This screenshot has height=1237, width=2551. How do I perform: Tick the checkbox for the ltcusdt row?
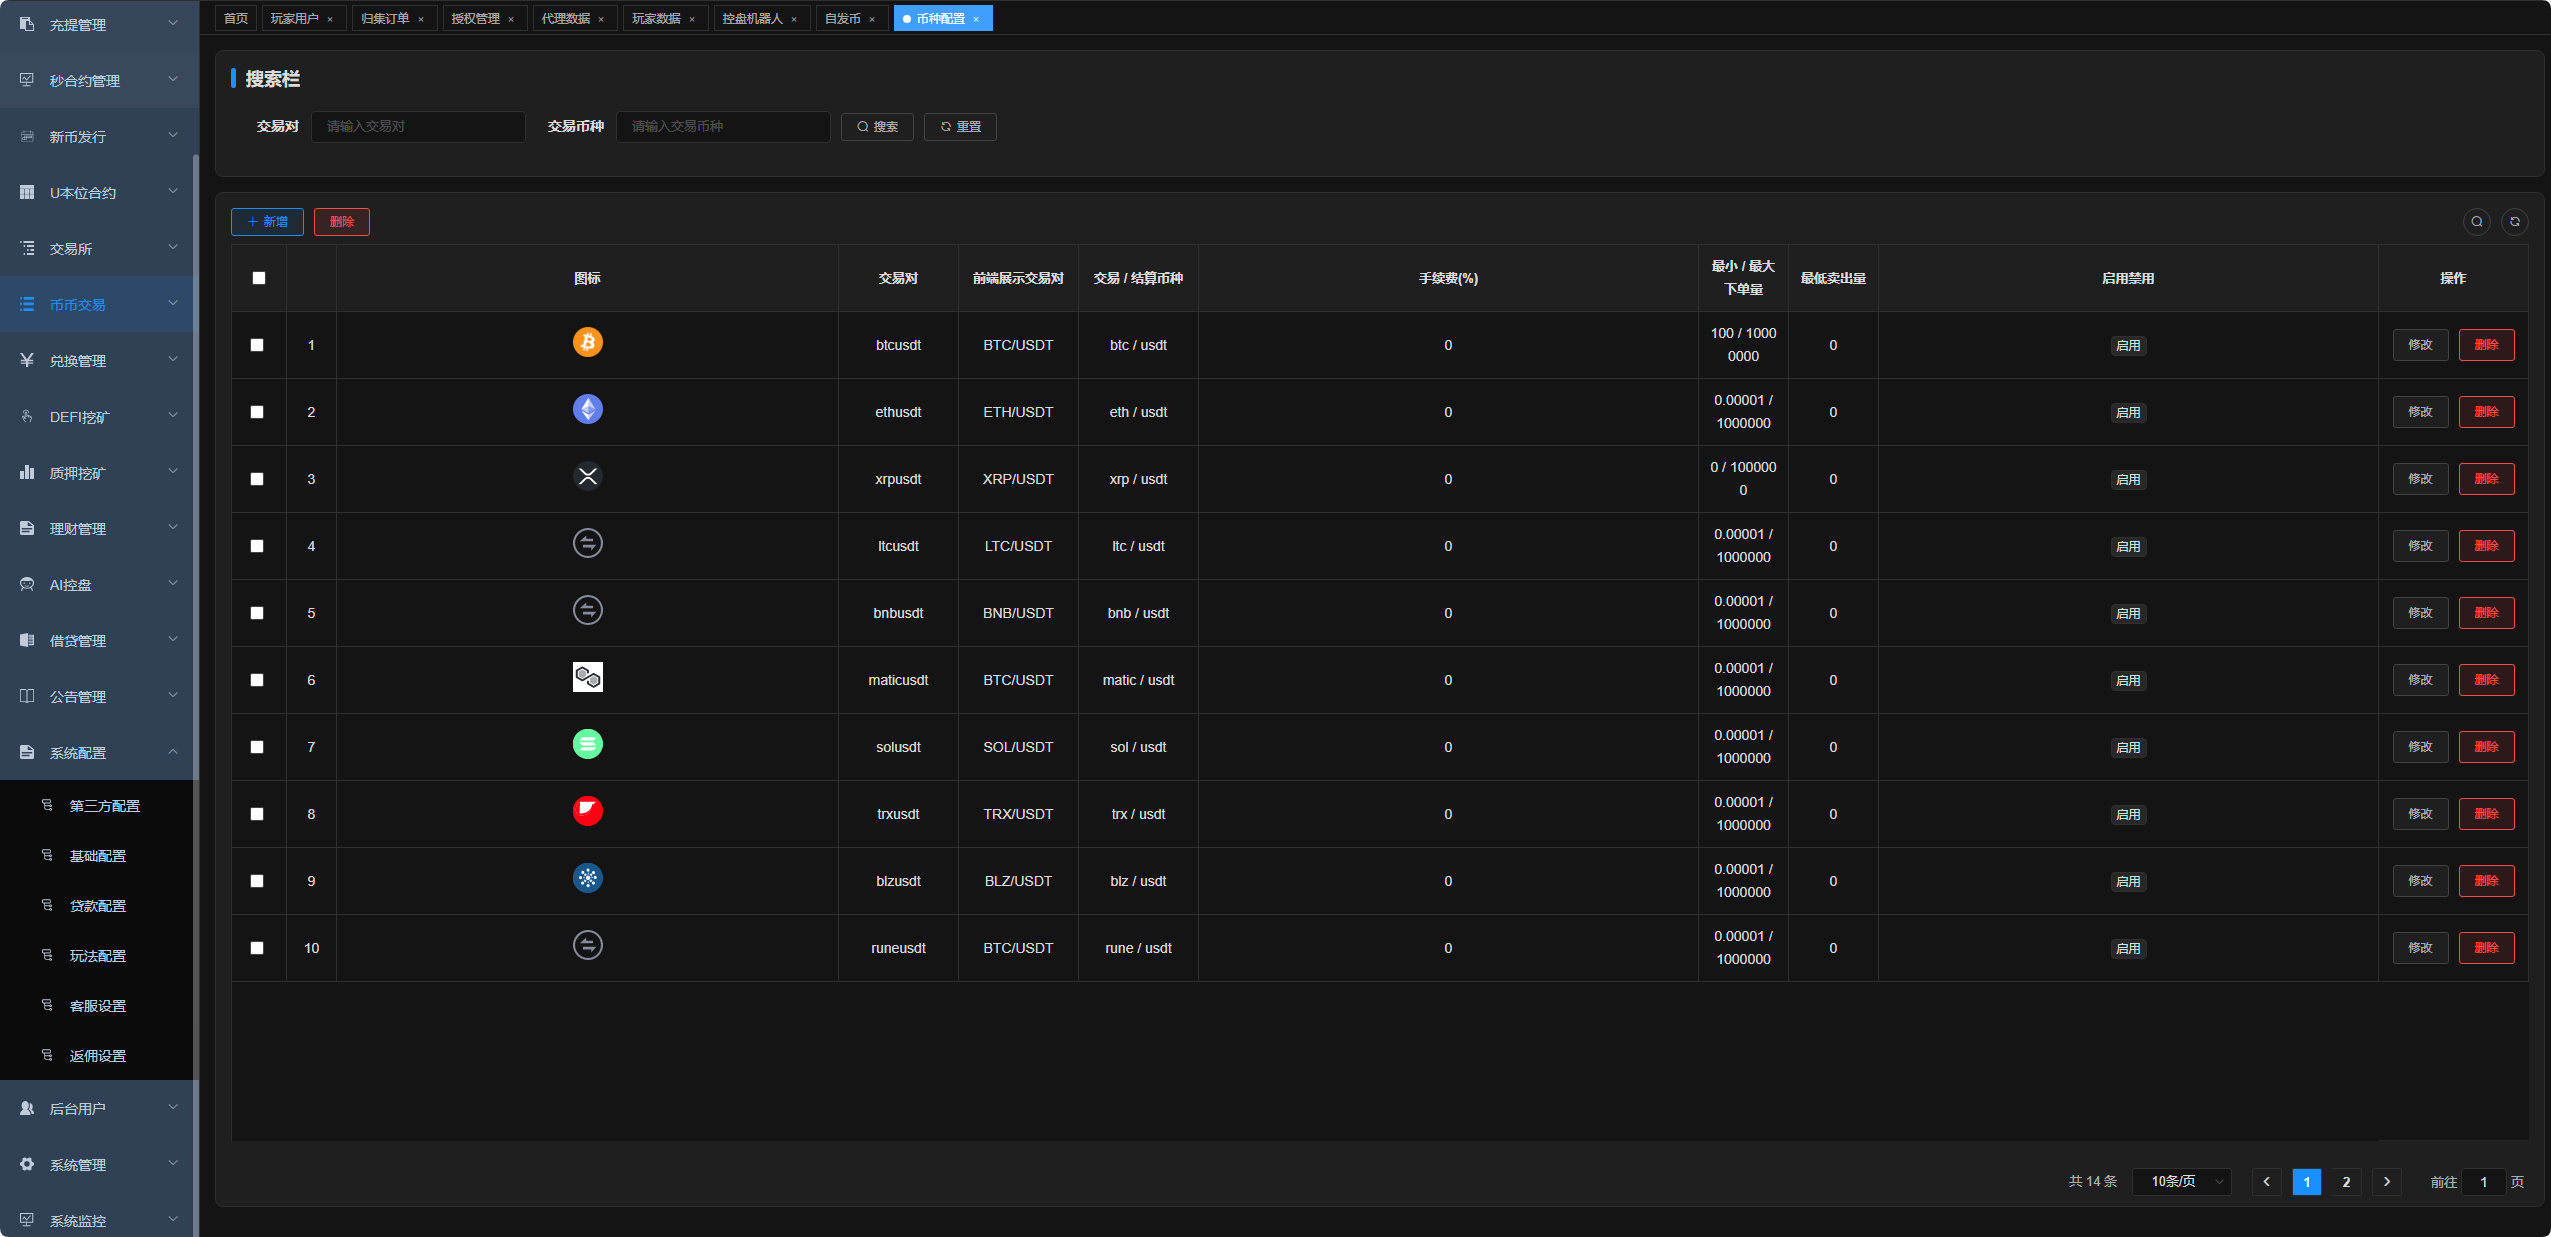[x=257, y=546]
